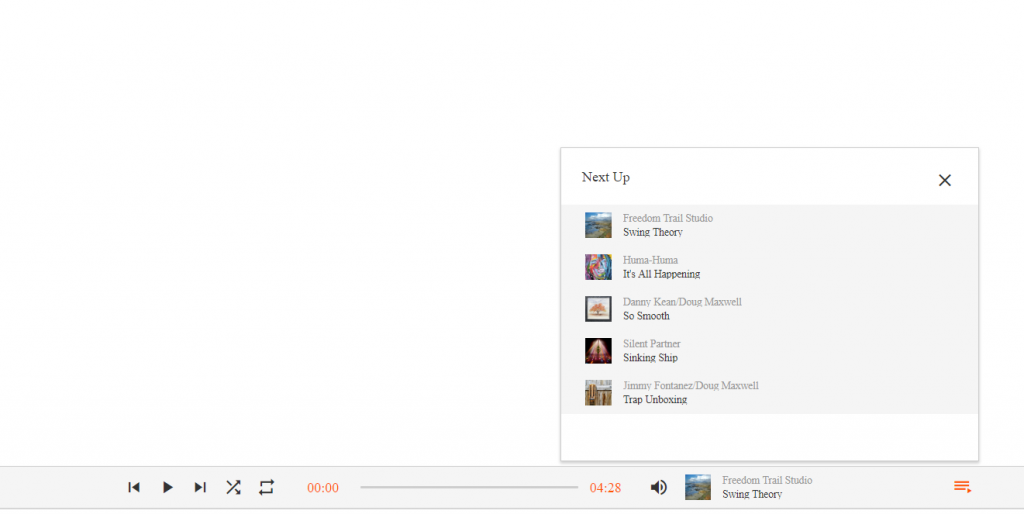Mute the volume speaker icon

pos(659,487)
